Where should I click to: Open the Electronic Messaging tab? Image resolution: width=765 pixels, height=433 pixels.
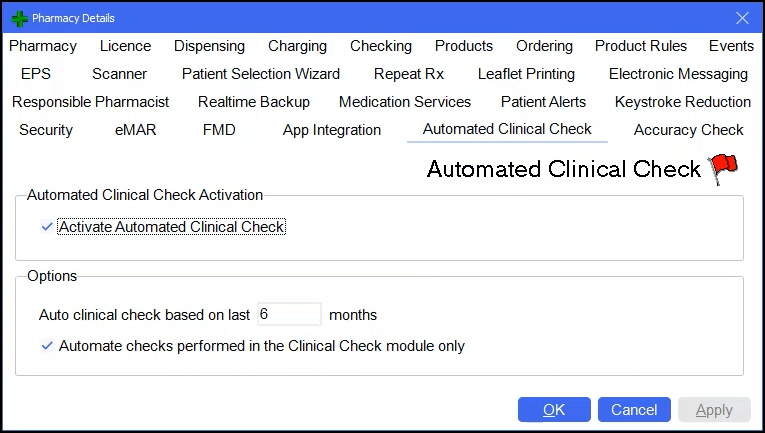point(678,74)
